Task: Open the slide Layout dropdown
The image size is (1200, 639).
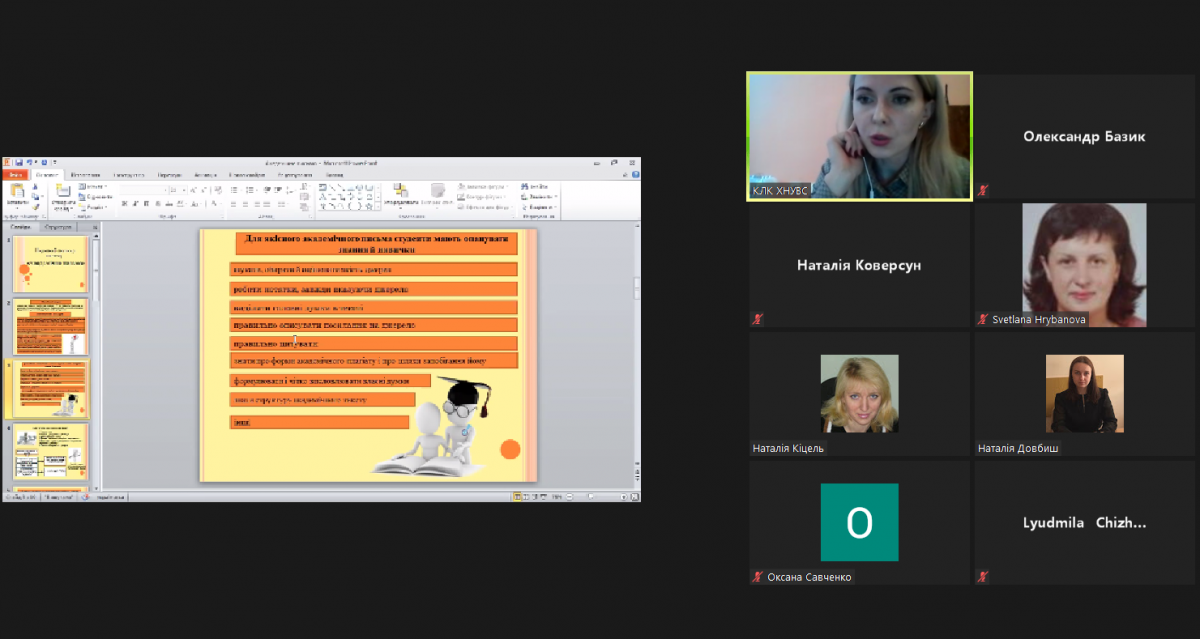Action: pos(95,186)
